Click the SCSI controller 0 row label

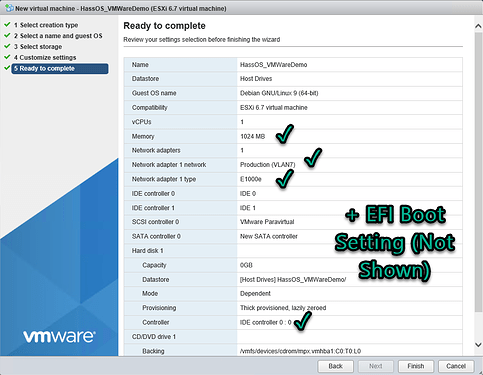click(155, 222)
